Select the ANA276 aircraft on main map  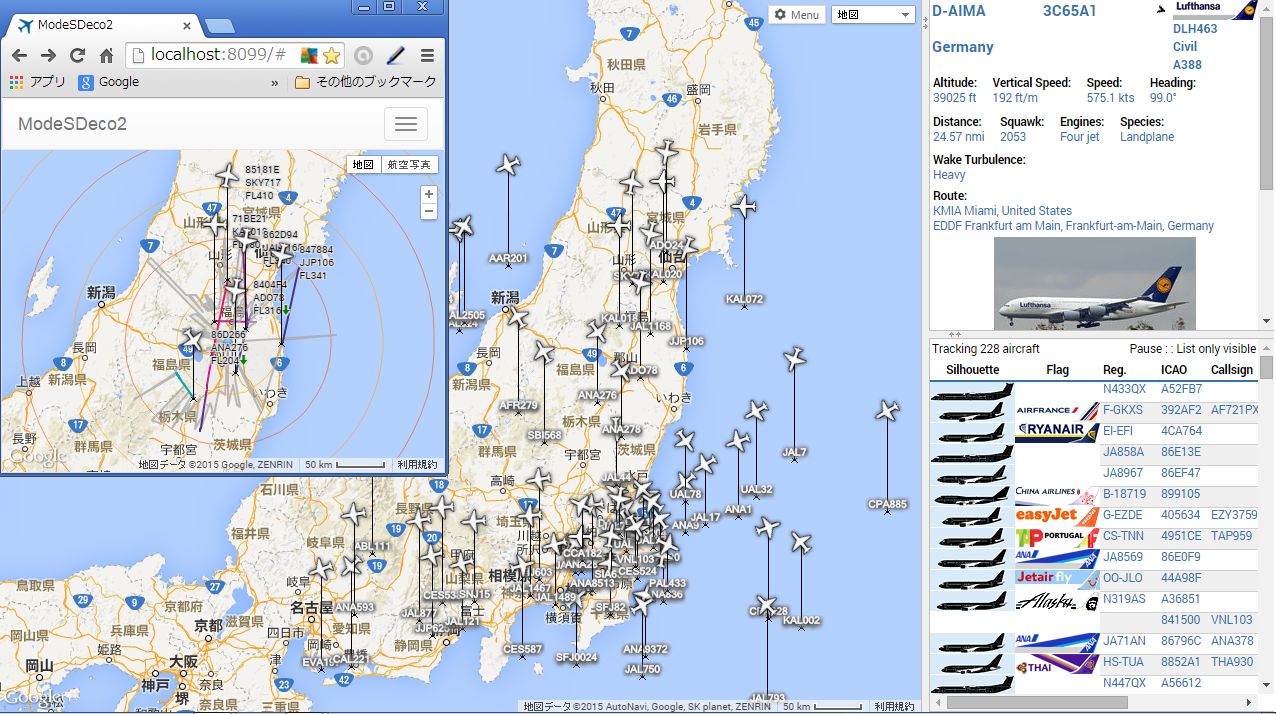(597, 330)
